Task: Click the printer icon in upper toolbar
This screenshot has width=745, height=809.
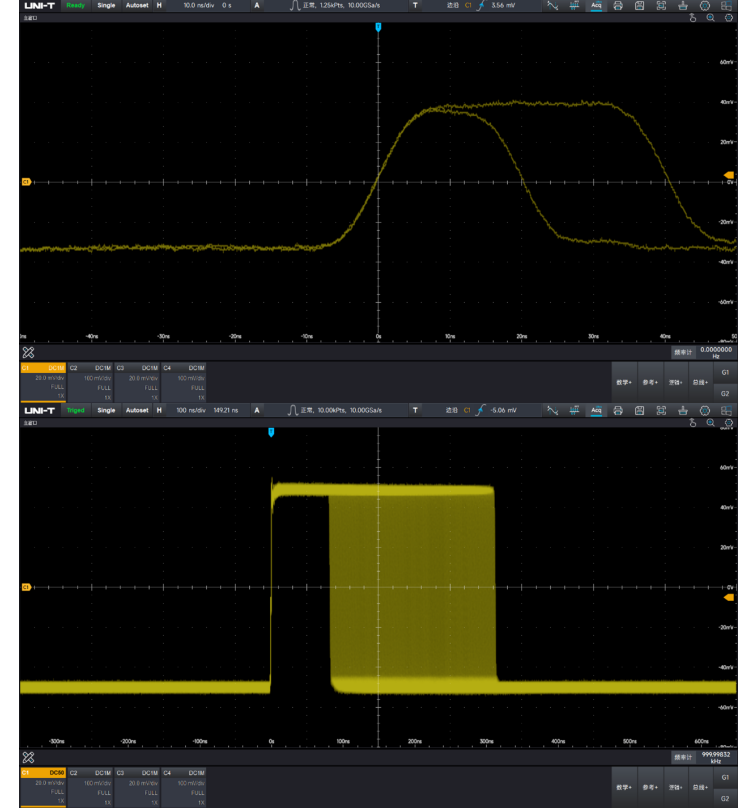Action: pos(617,6)
